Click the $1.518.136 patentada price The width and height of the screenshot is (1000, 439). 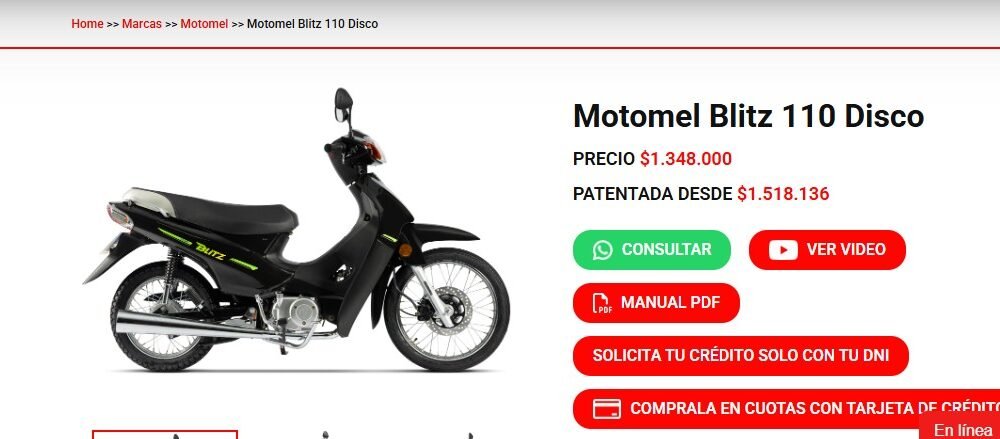pos(783,194)
